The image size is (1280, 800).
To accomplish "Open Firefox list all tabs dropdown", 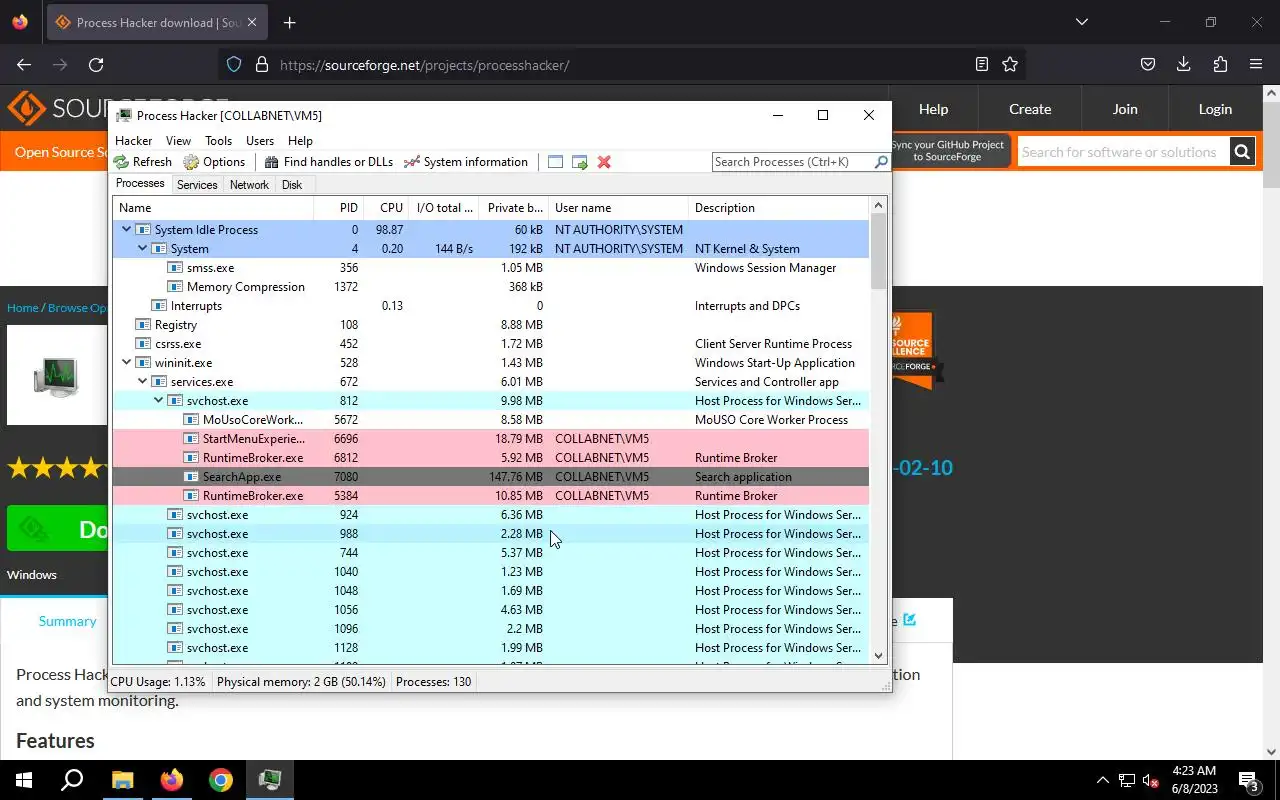I will 1082,22.
